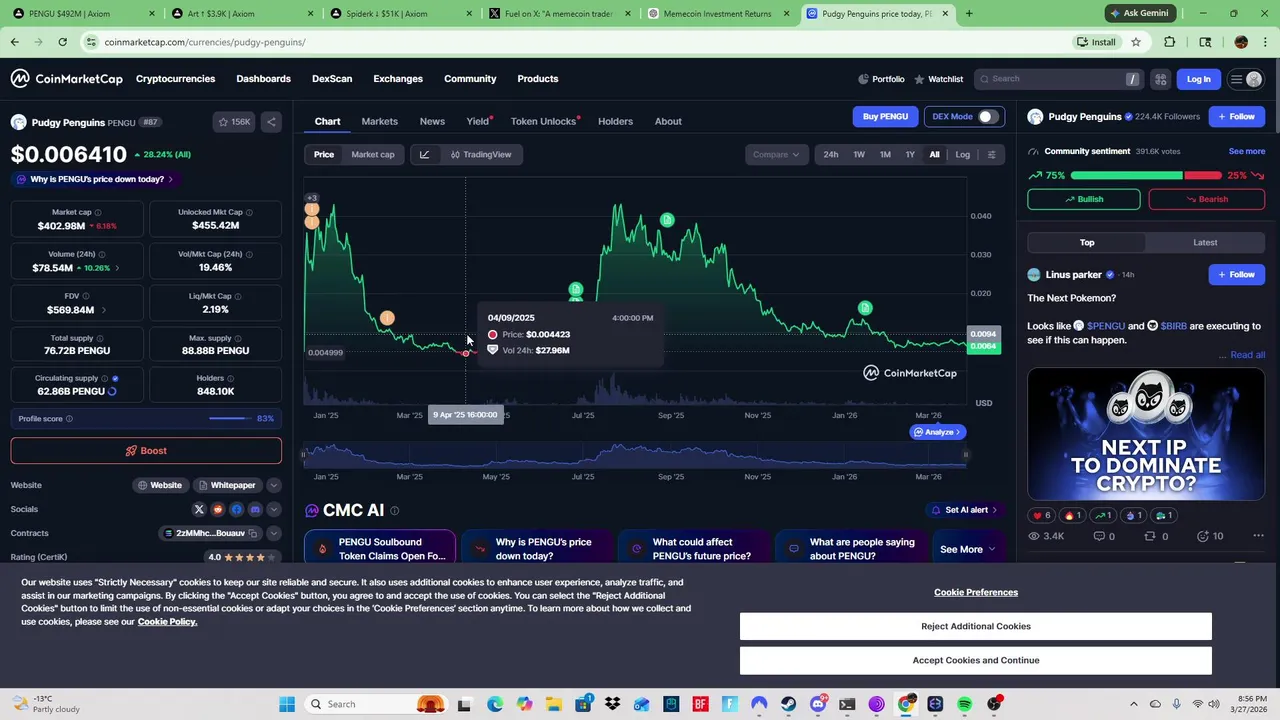Click CMC AI info icon
Viewport: 1280px width, 720px height.
(394, 510)
